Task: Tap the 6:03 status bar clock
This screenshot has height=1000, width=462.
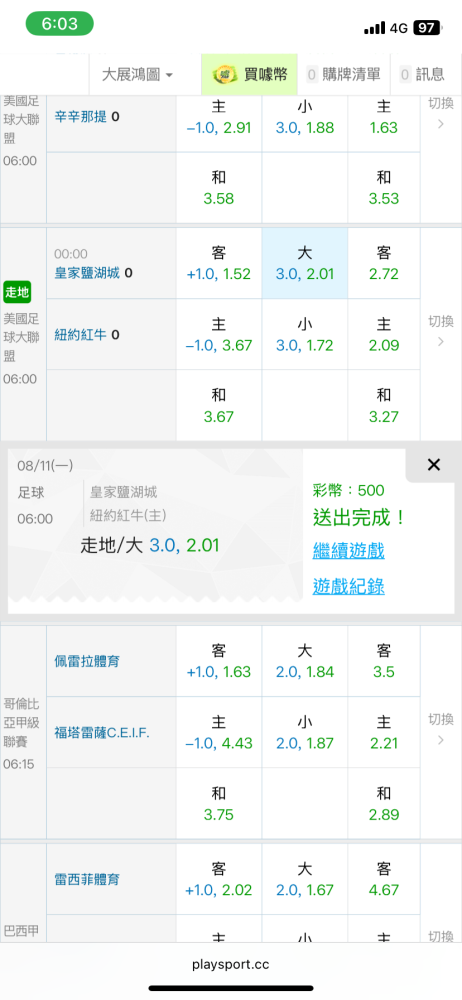Action: 60,24
